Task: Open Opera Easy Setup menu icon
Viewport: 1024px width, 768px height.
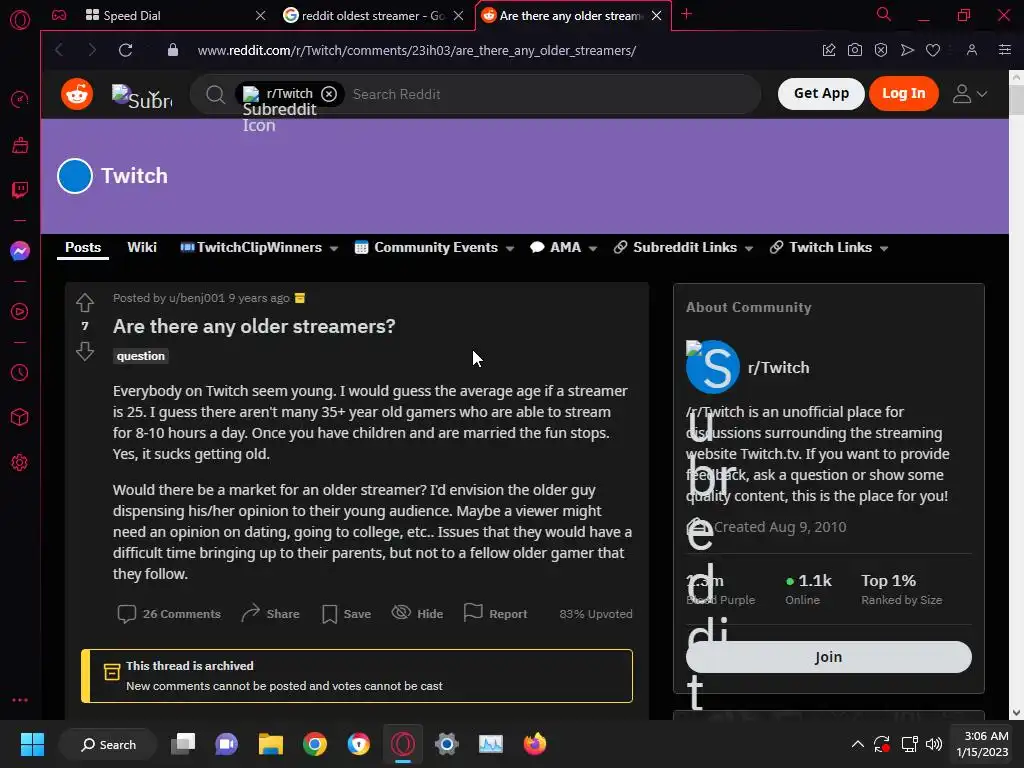Action: 1004,50
